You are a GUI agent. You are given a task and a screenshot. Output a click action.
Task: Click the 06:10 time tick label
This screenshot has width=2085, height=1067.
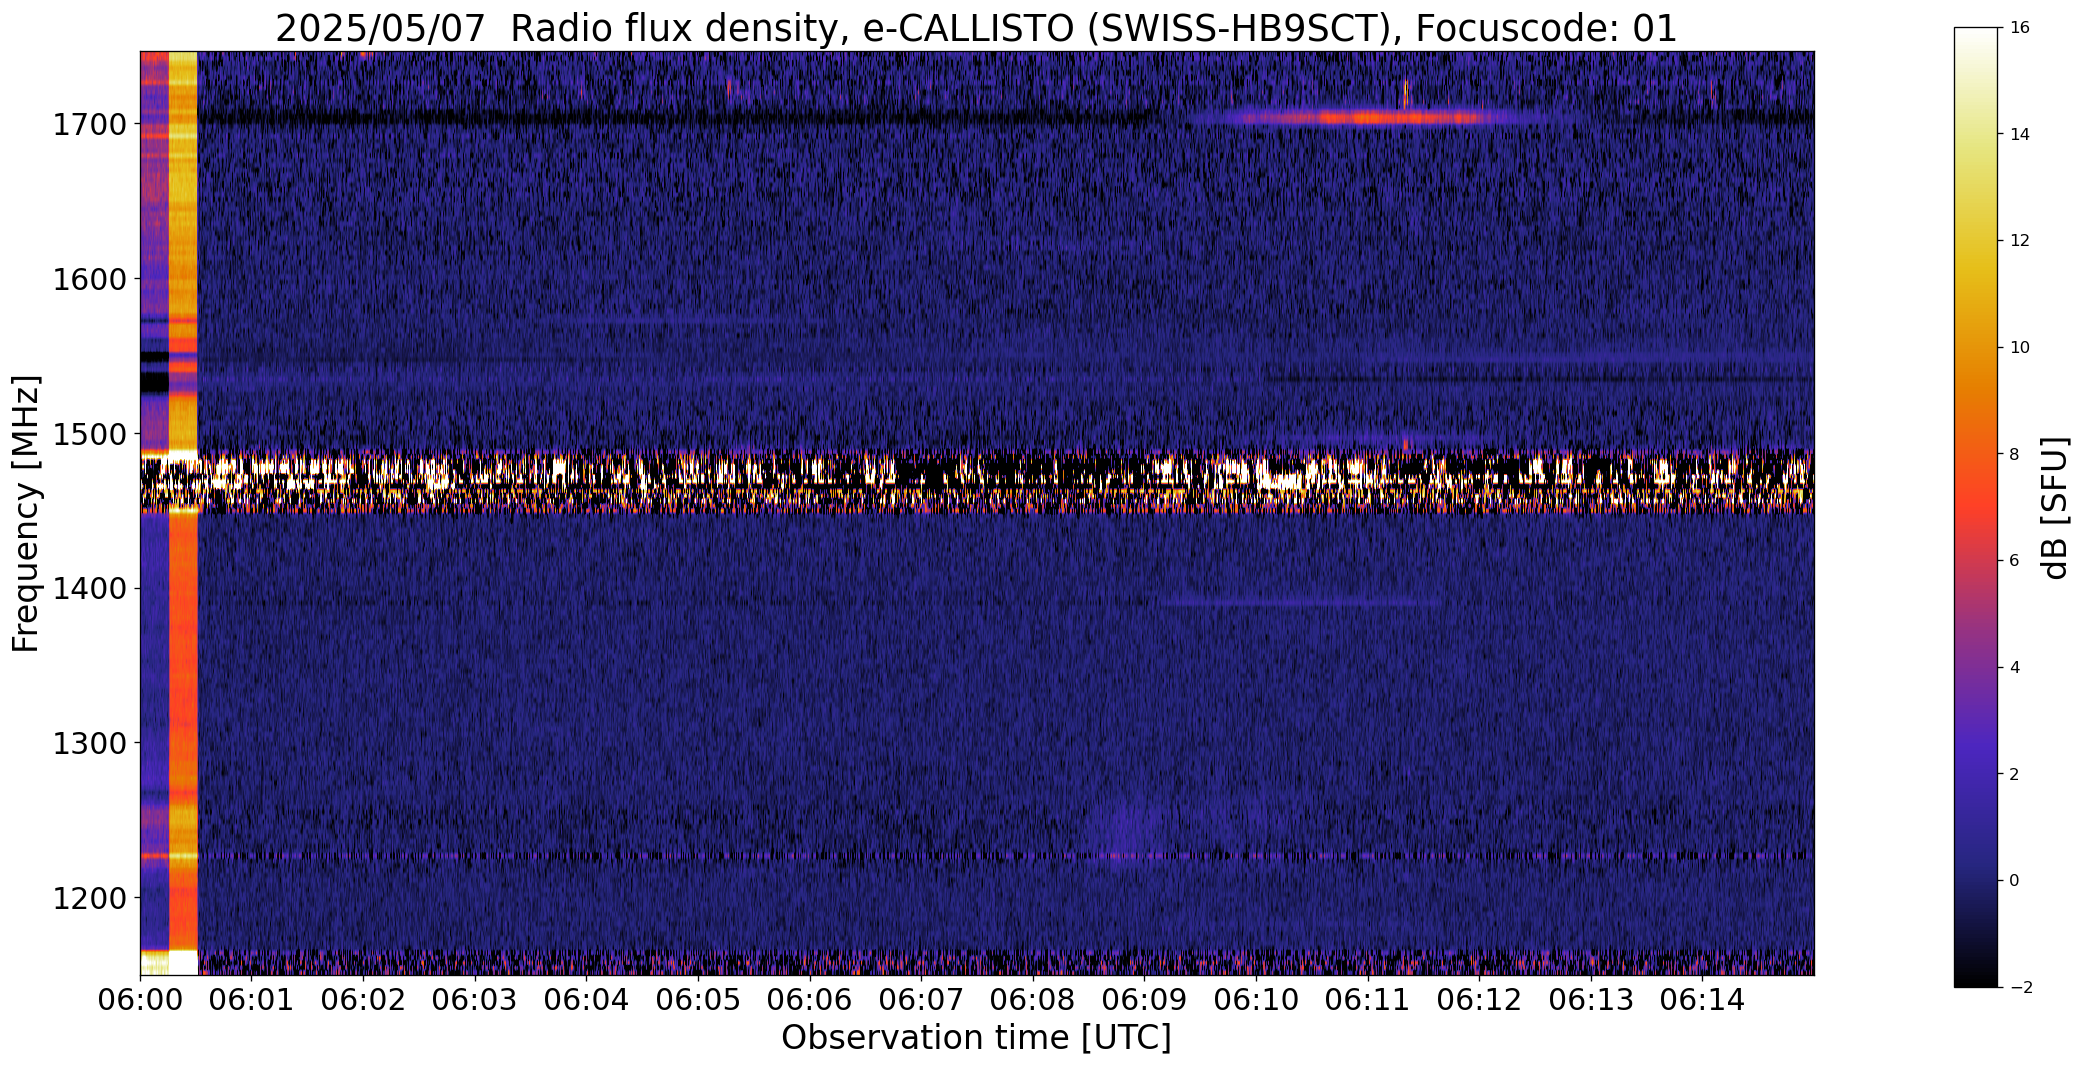(1257, 1000)
